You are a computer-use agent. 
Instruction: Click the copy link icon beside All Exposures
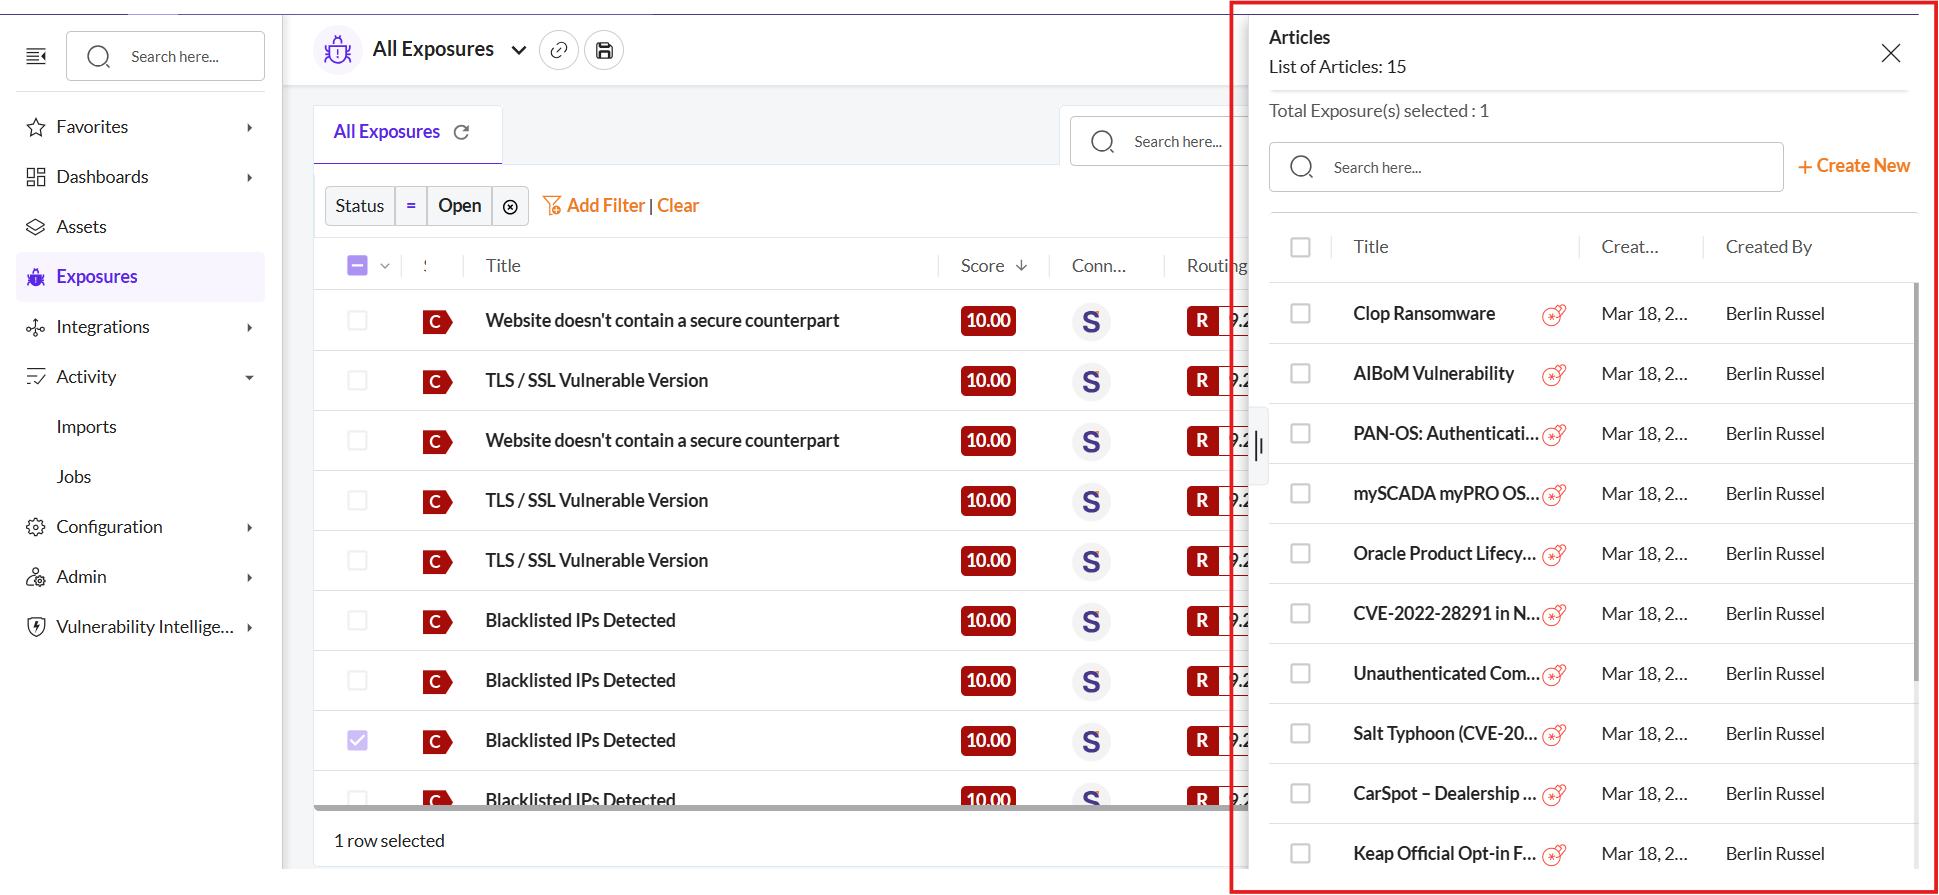[x=559, y=50]
